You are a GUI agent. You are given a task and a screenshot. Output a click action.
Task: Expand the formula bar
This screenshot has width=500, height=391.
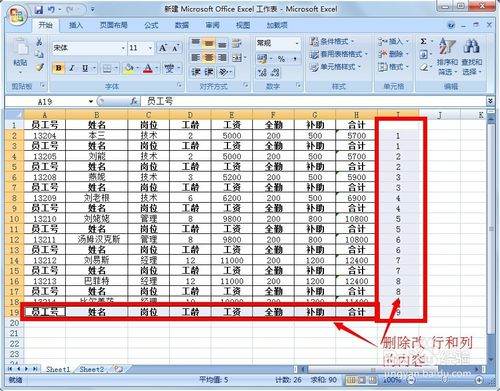point(490,101)
